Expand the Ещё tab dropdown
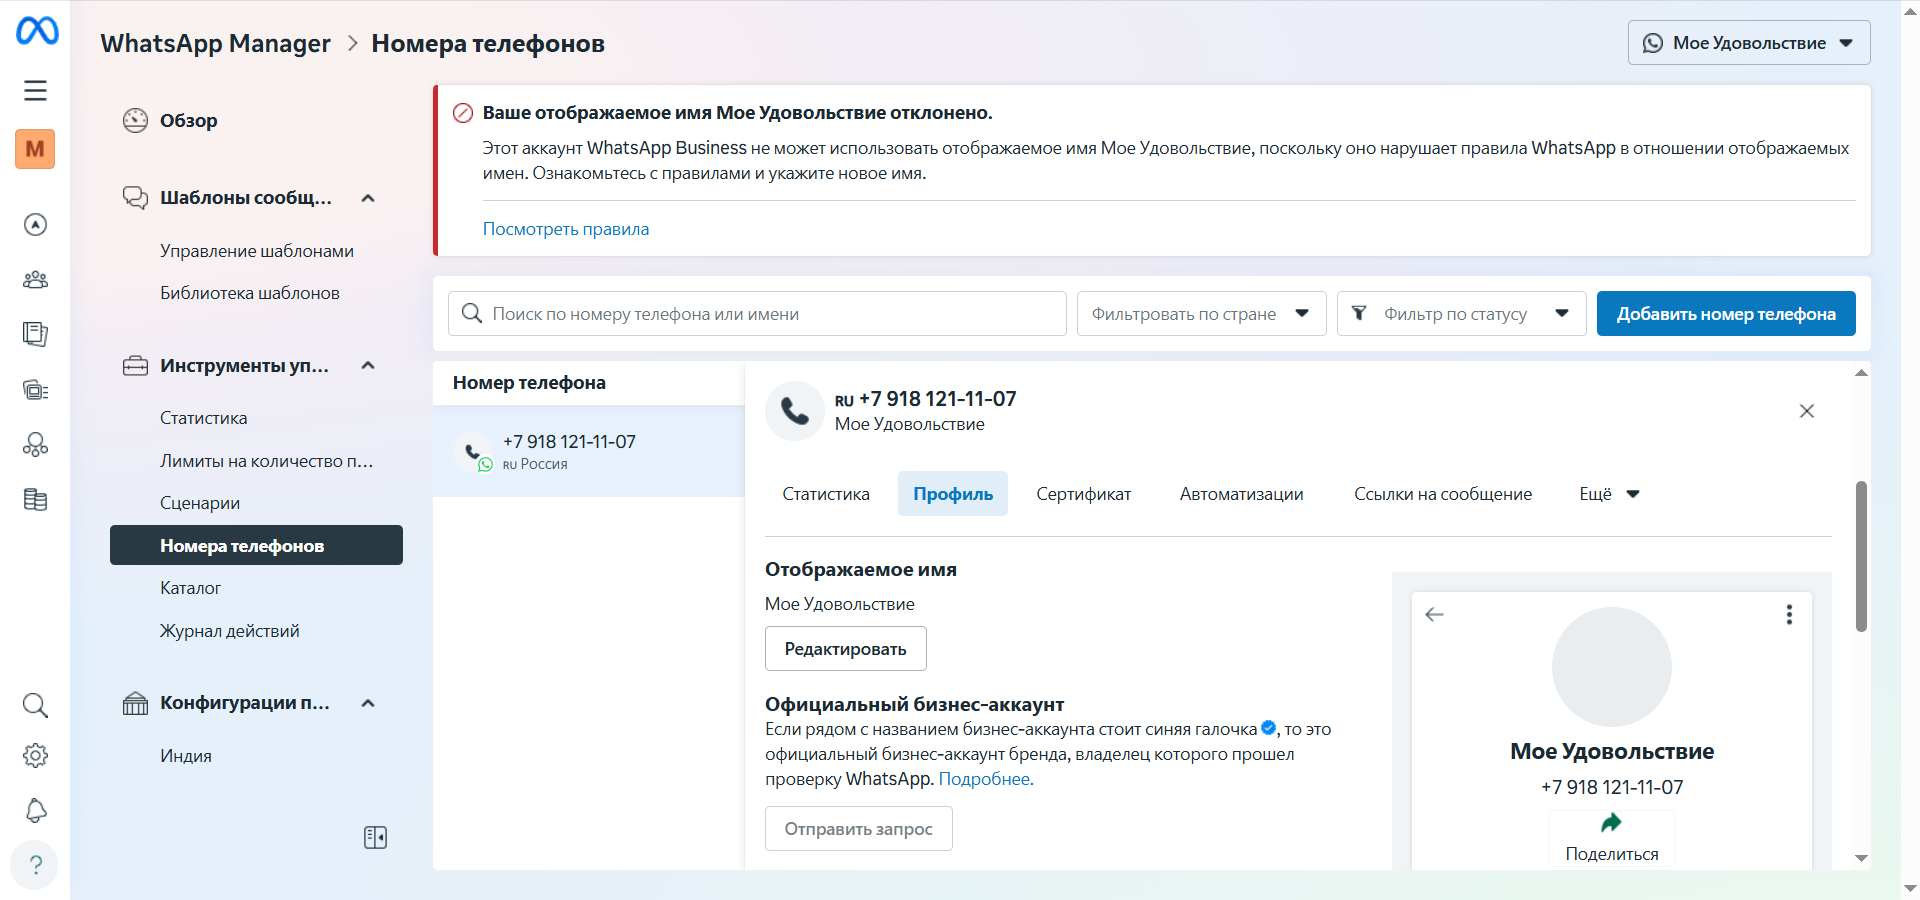1920x900 pixels. pyautogui.click(x=1608, y=494)
